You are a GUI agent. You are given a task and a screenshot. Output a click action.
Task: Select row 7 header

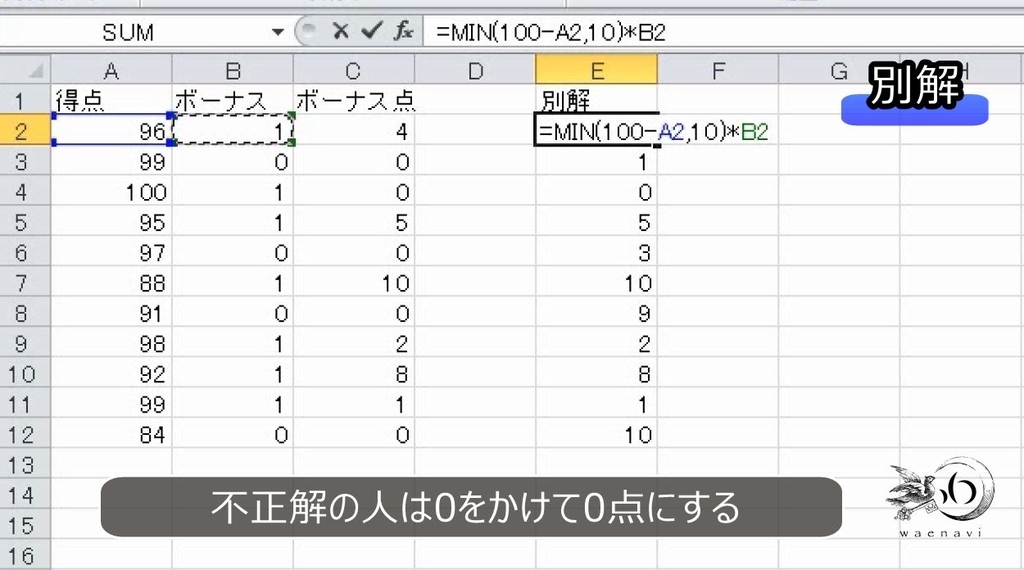click(25, 283)
